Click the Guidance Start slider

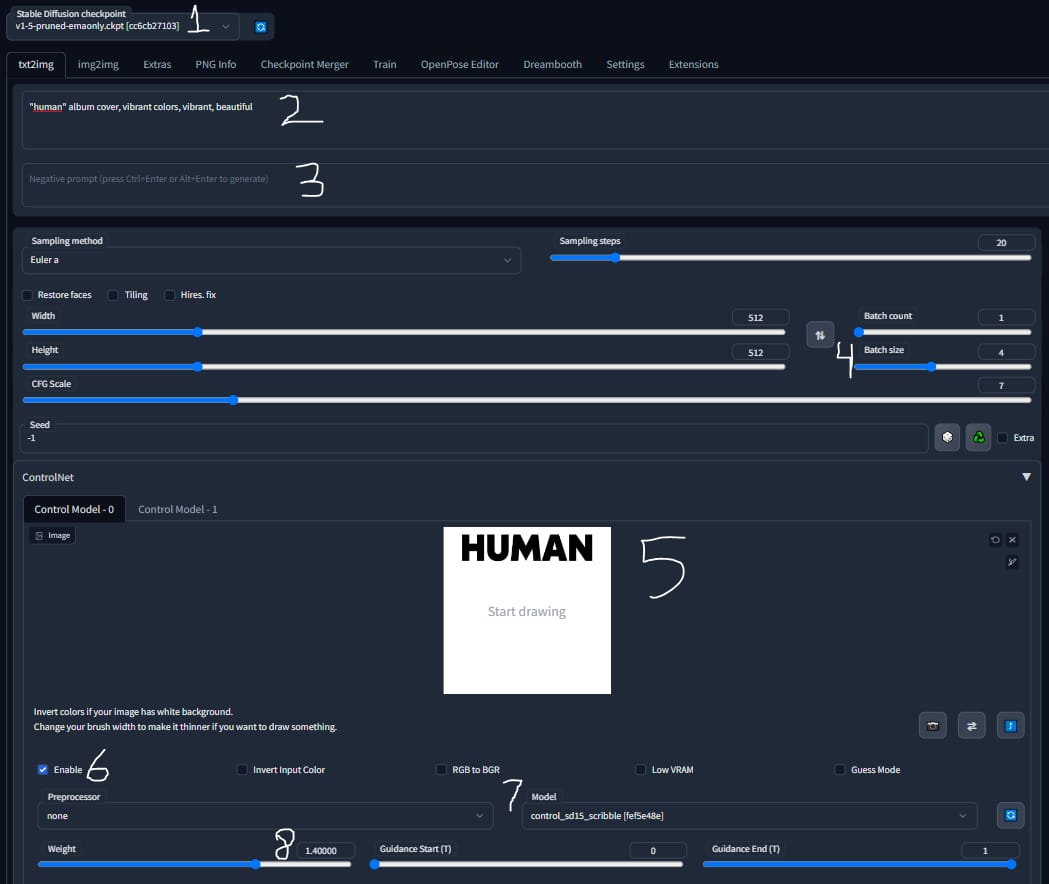(x=527, y=864)
